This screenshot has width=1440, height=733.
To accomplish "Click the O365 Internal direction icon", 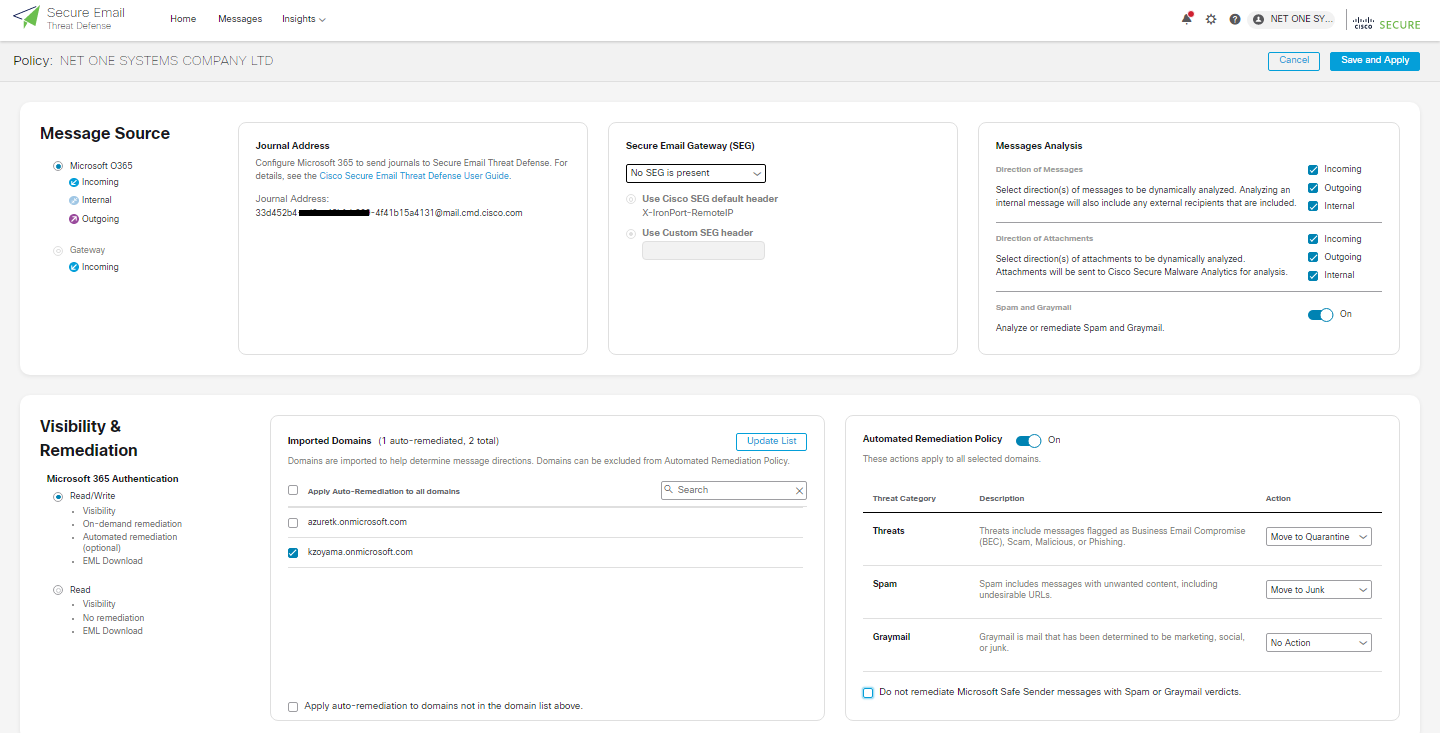I will click(74, 201).
